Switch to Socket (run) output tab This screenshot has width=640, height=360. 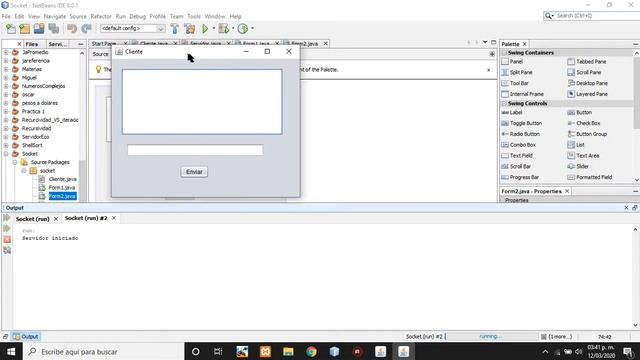point(33,219)
